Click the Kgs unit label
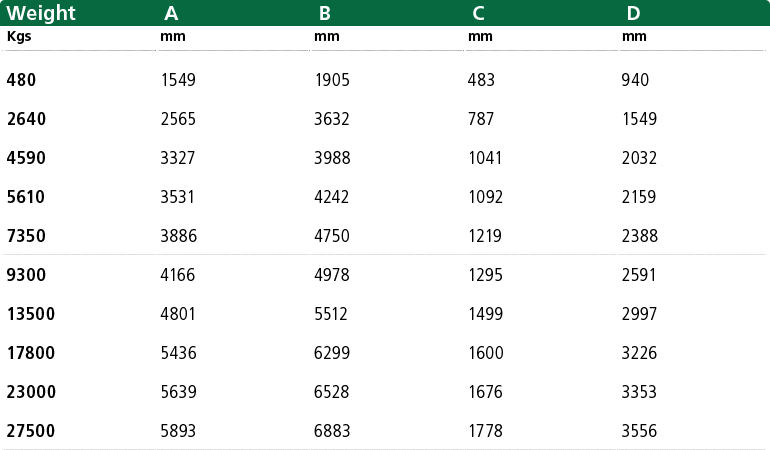 pos(19,37)
